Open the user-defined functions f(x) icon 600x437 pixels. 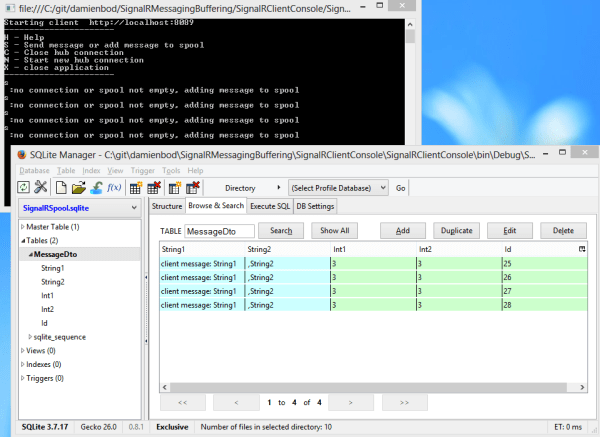pos(114,188)
